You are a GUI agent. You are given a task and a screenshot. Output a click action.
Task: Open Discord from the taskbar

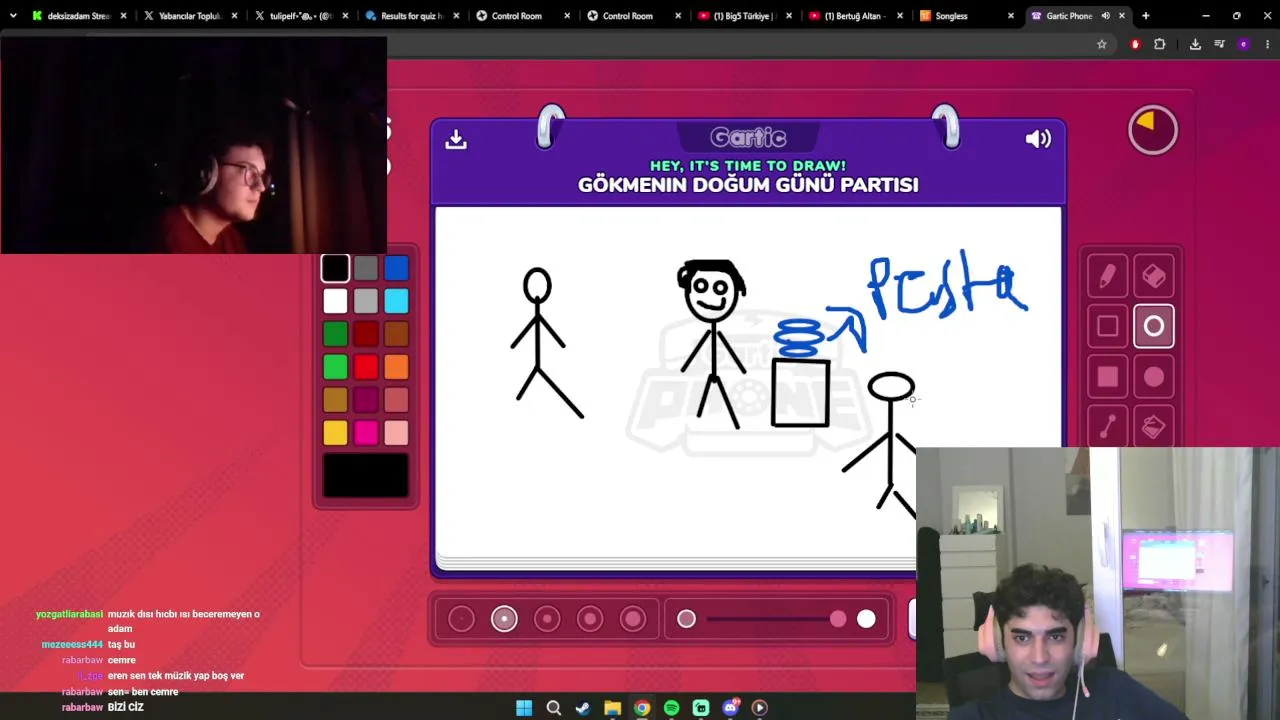[731, 708]
